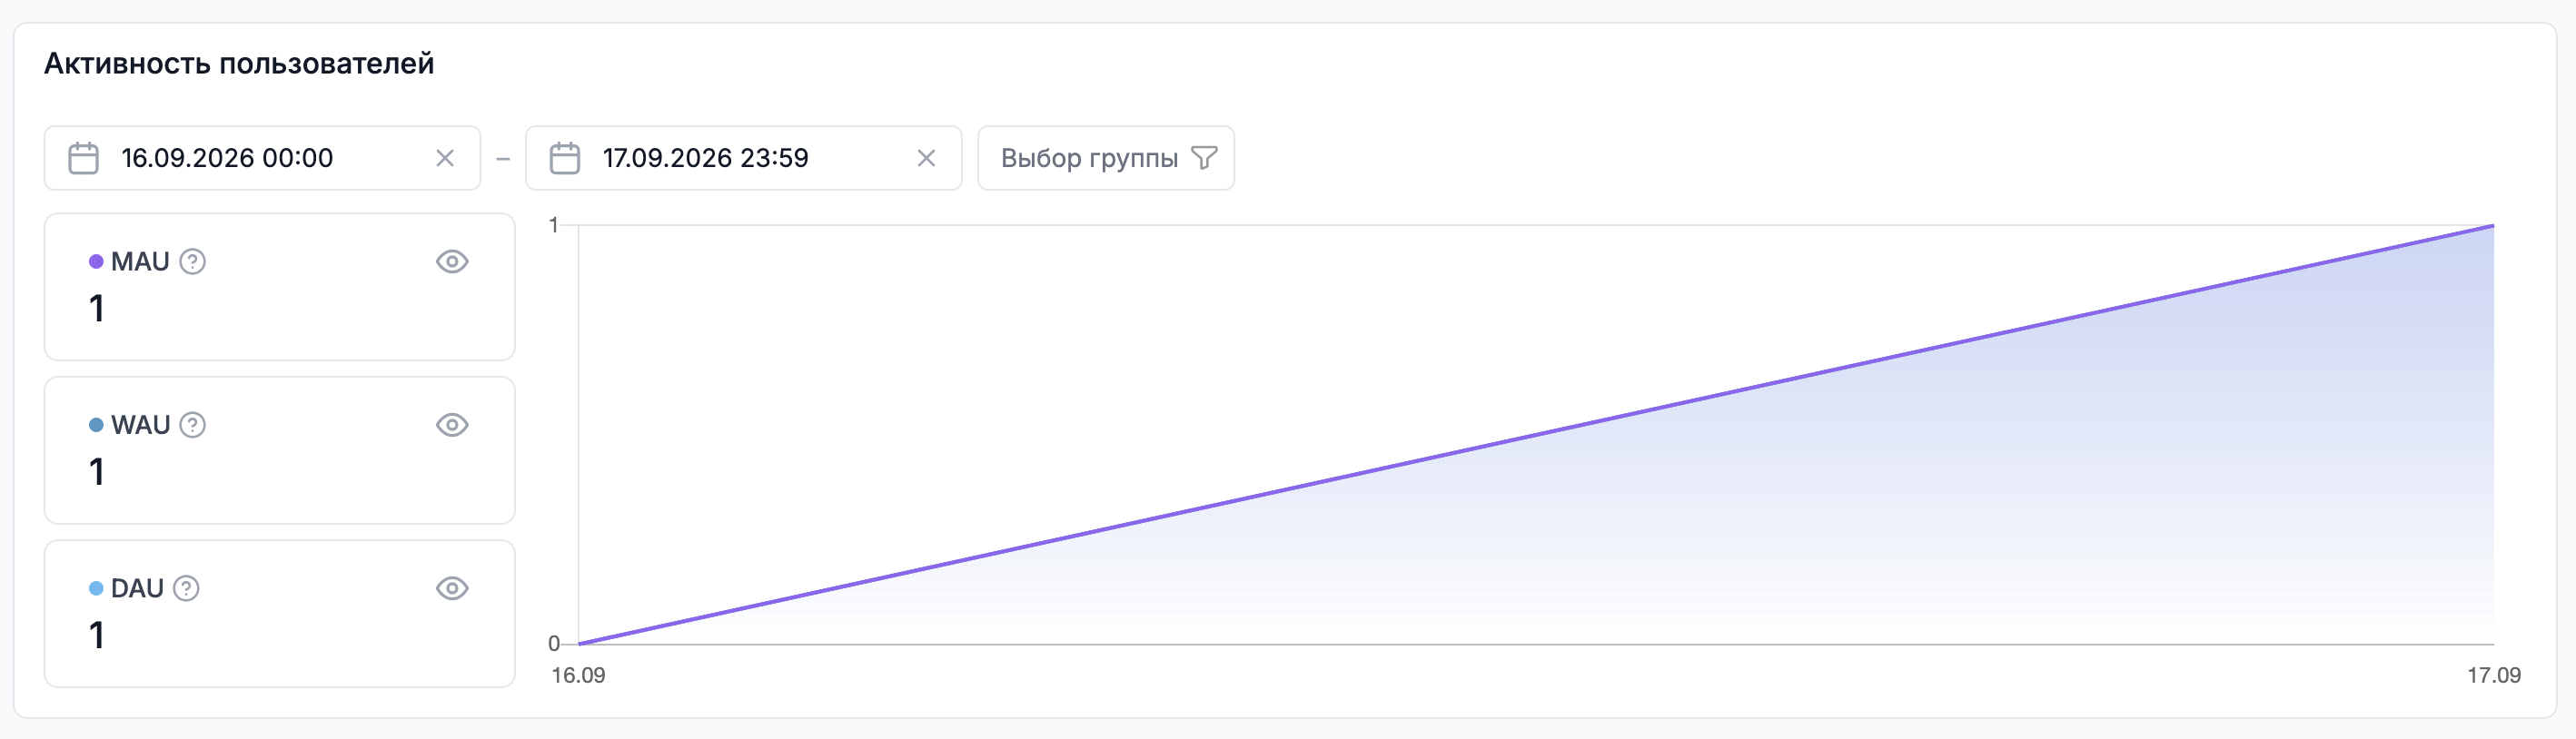Viewport: 2576px width, 739px height.
Task: Click the WAU help question icon
Action: [193, 425]
